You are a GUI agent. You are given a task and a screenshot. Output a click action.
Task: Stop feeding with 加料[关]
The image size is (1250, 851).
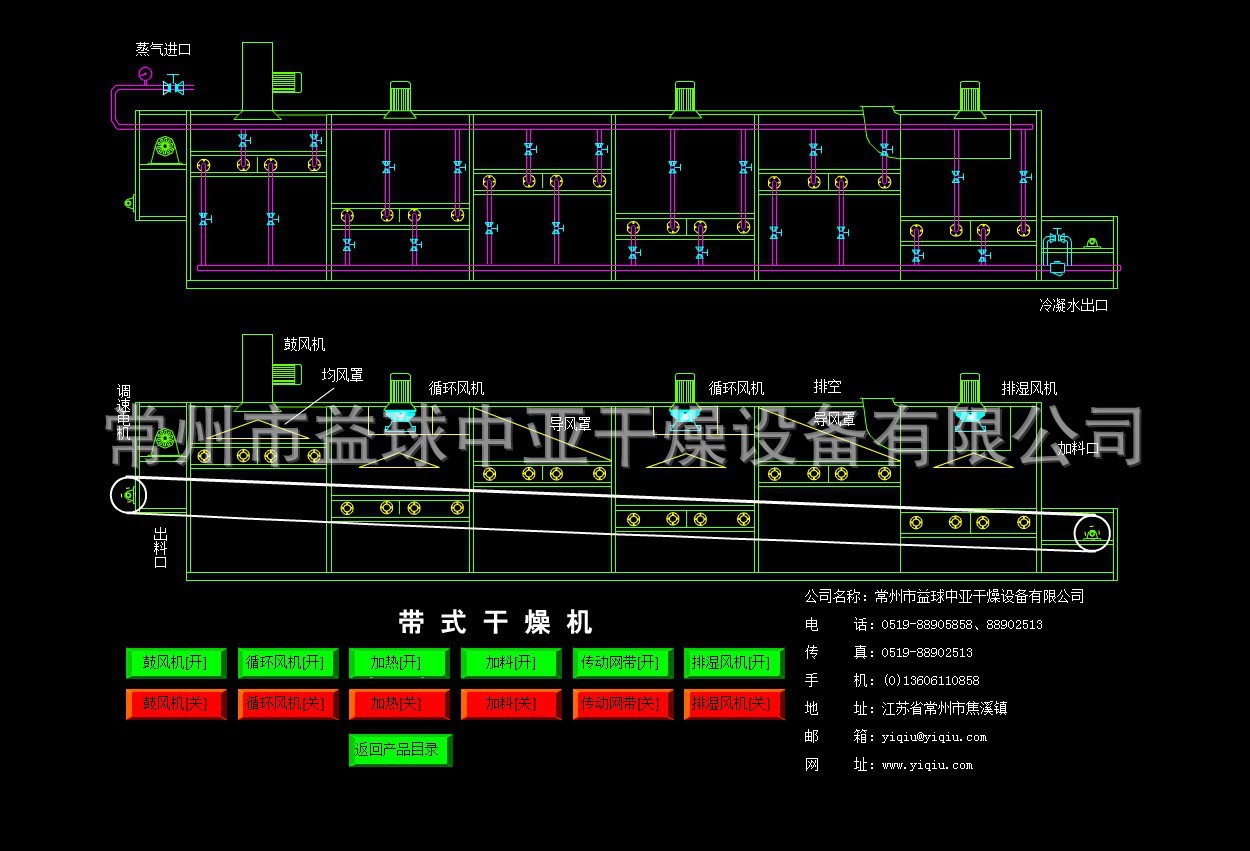click(511, 704)
